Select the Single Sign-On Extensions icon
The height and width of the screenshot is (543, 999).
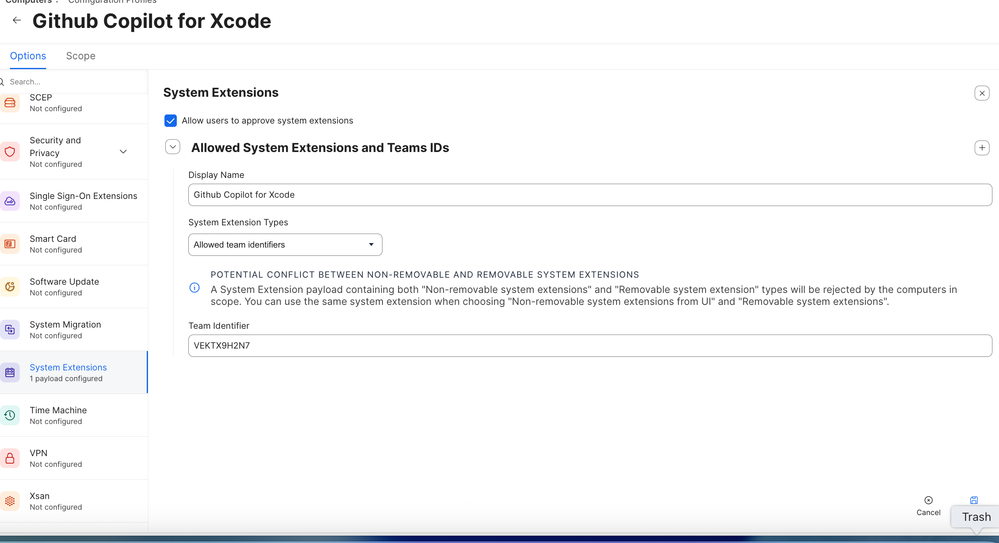click(10, 201)
